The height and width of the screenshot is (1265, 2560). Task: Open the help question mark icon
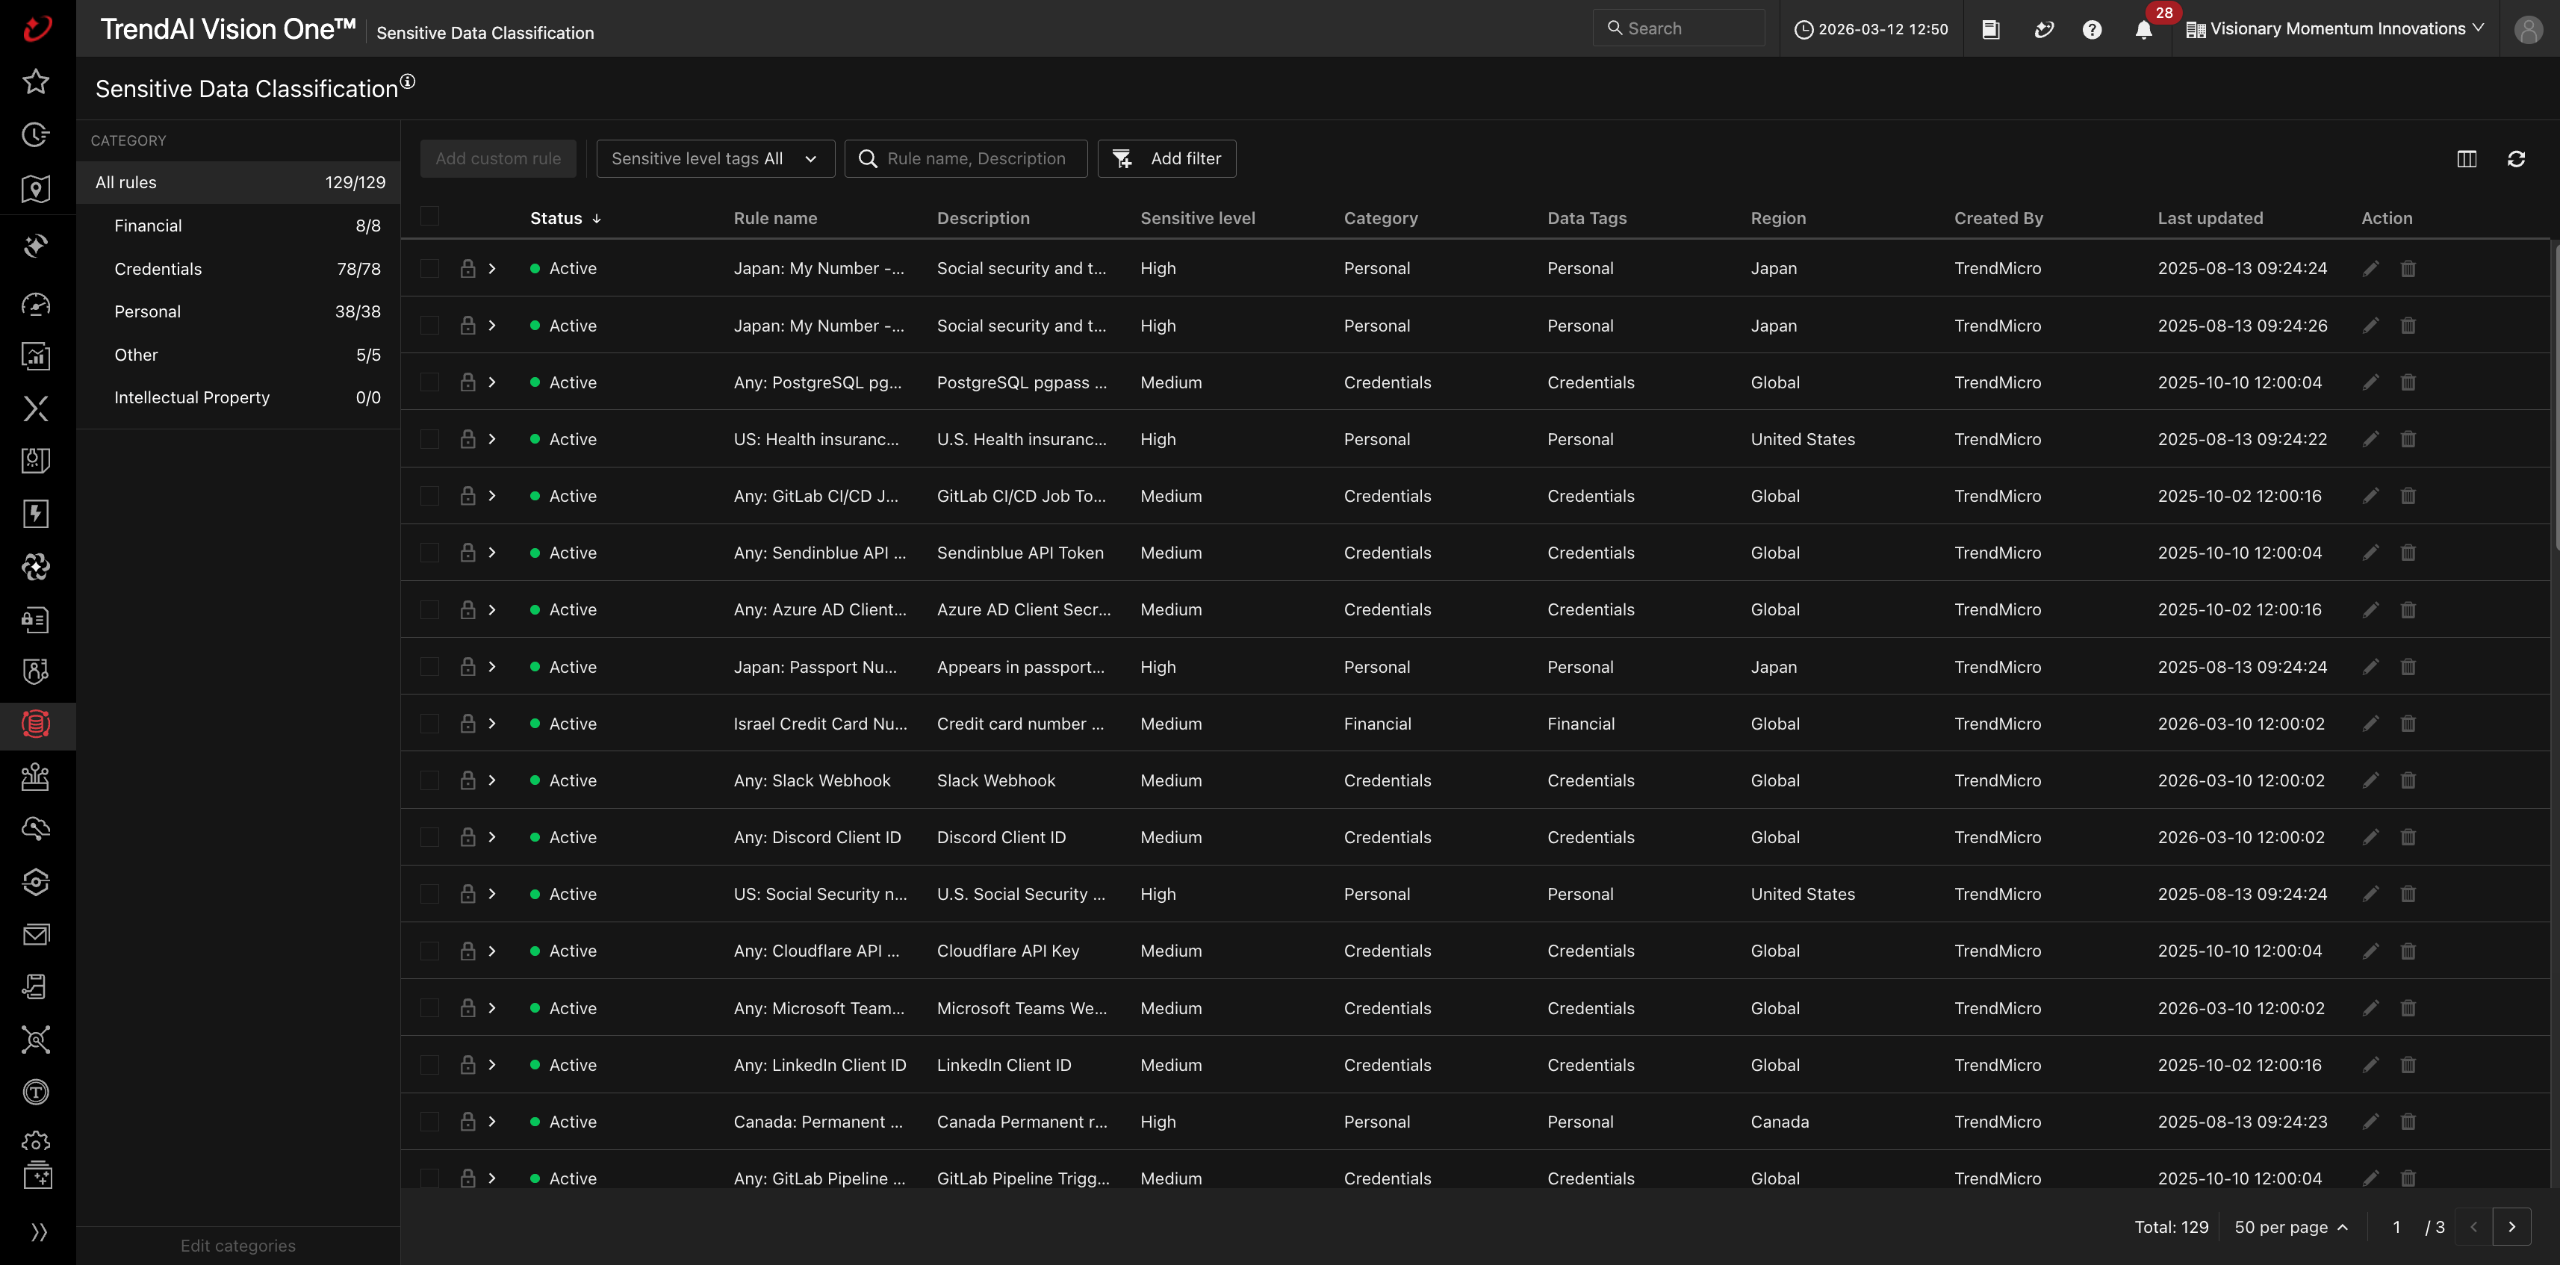pyautogui.click(x=2092, y=30)
